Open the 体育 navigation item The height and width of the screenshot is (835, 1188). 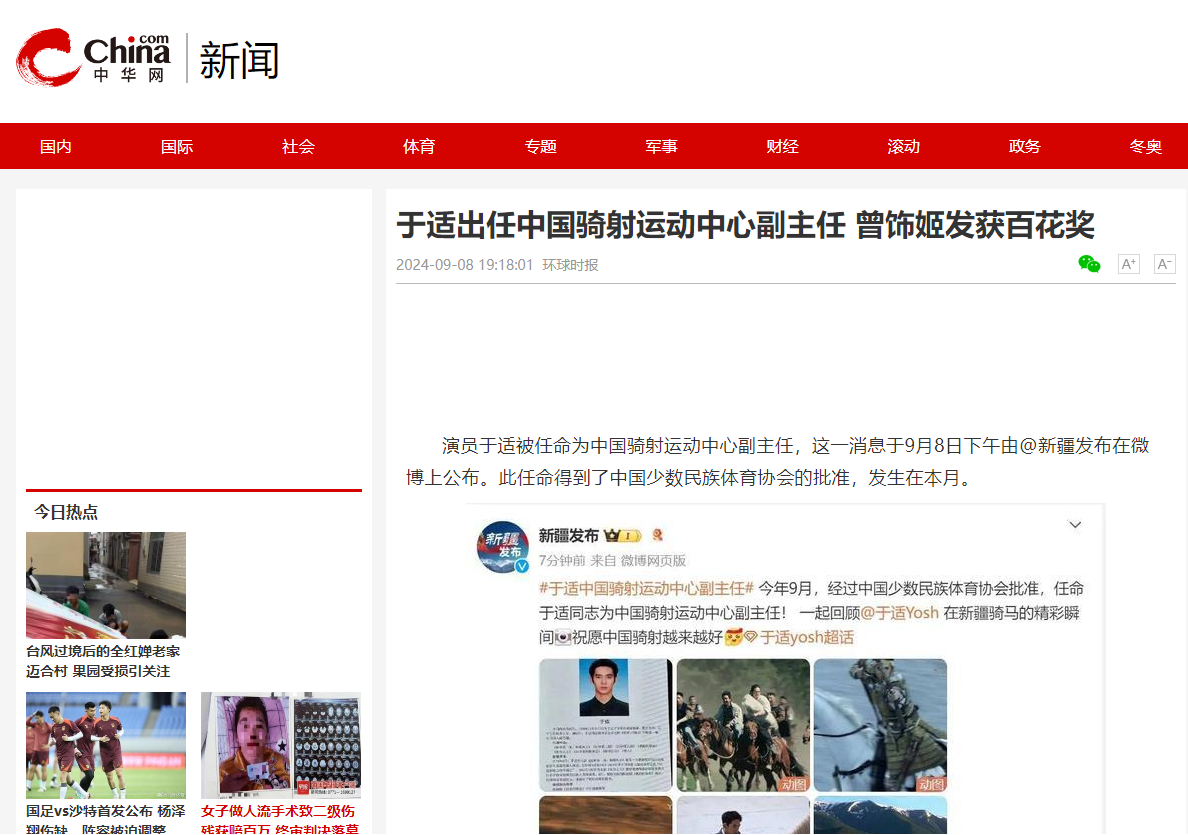click(419, 146)
